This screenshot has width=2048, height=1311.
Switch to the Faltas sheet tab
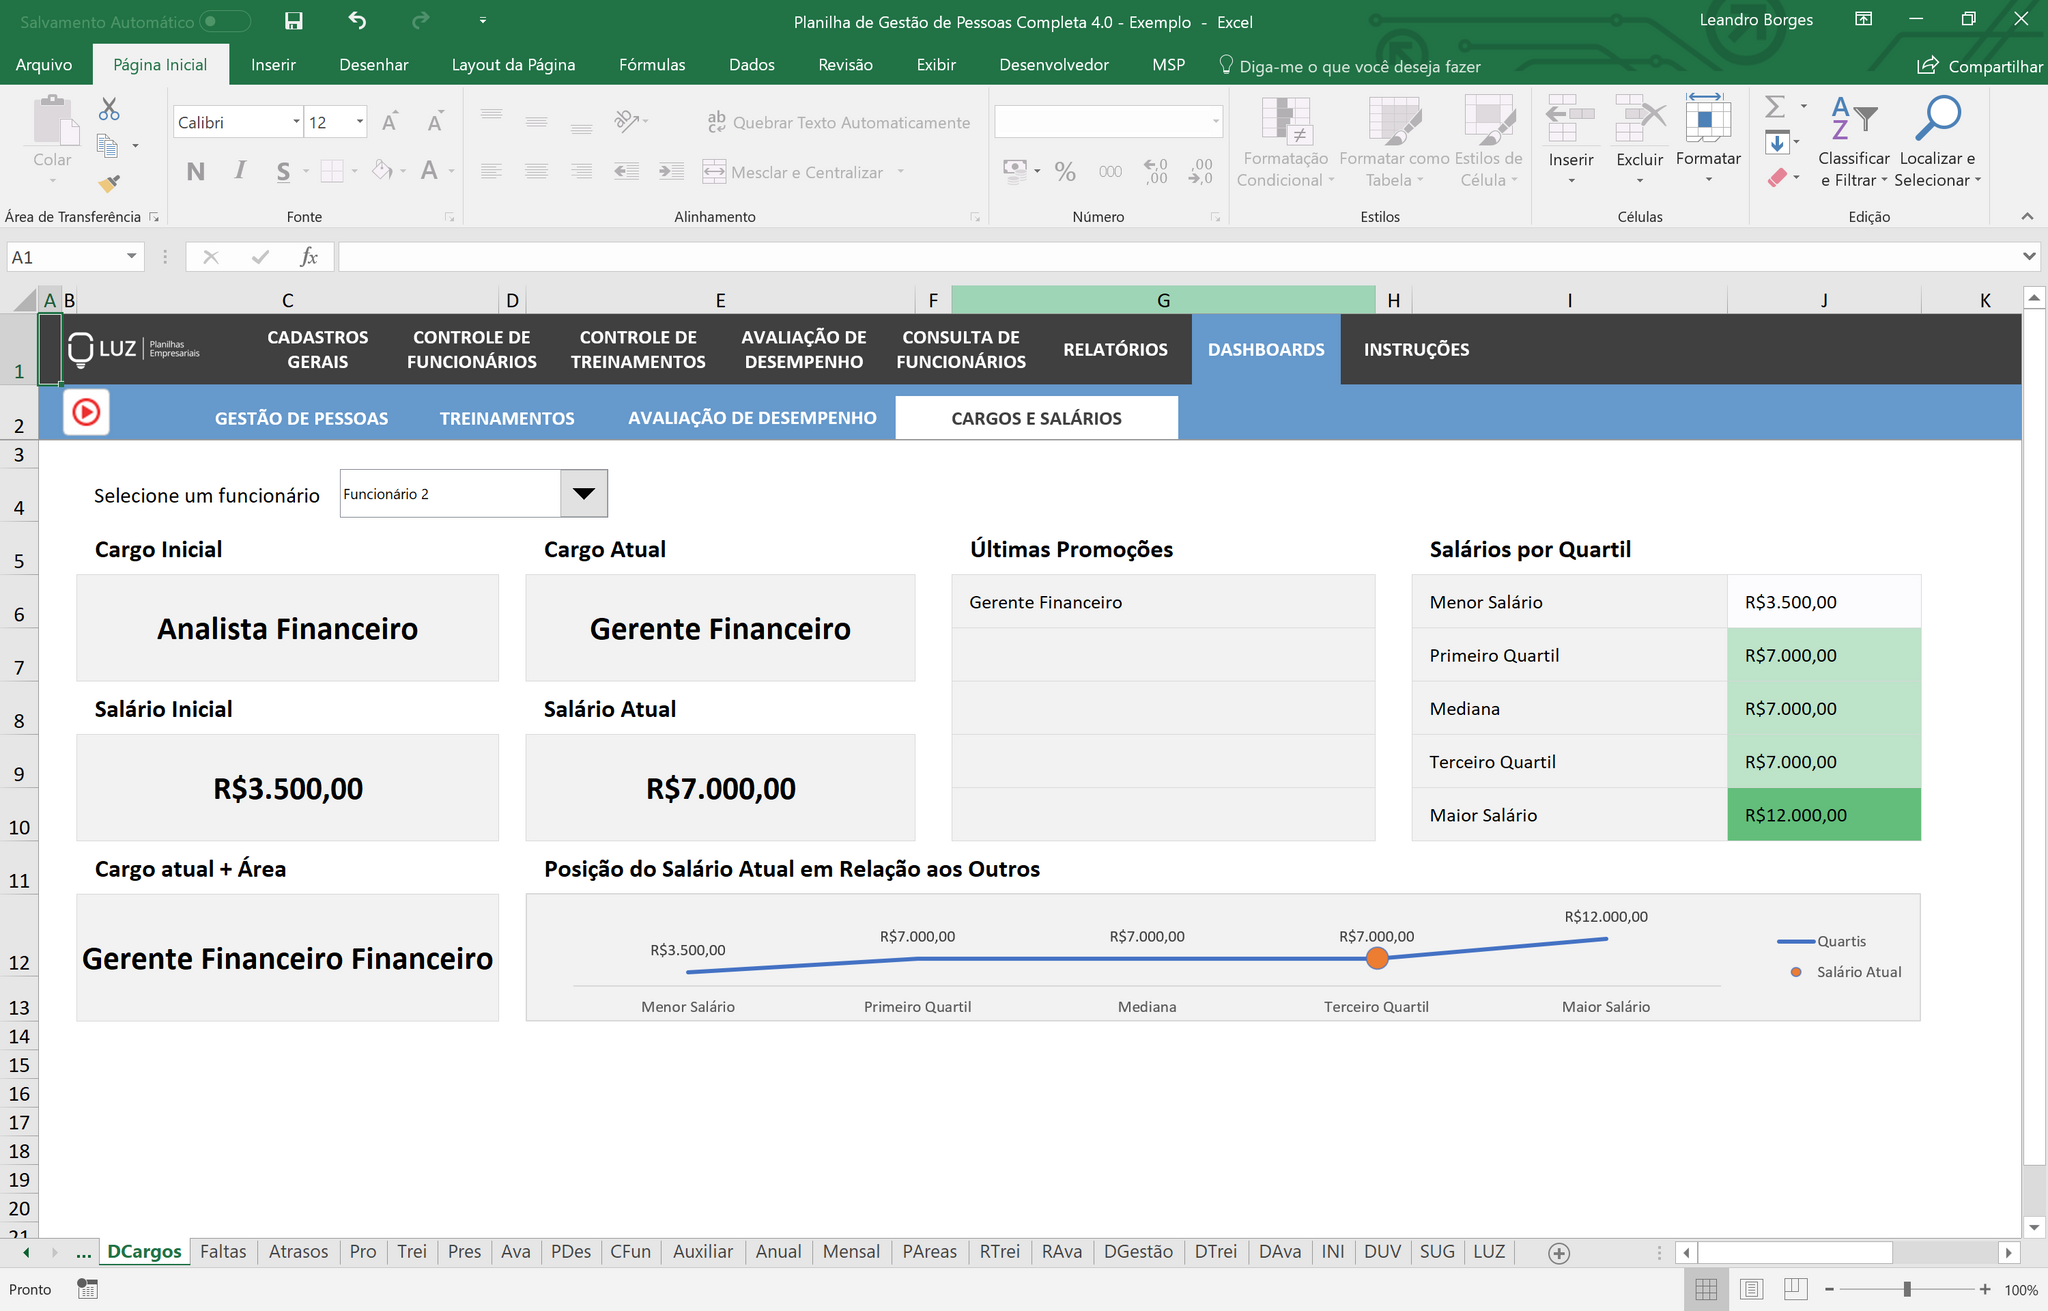pos(223,1252)
